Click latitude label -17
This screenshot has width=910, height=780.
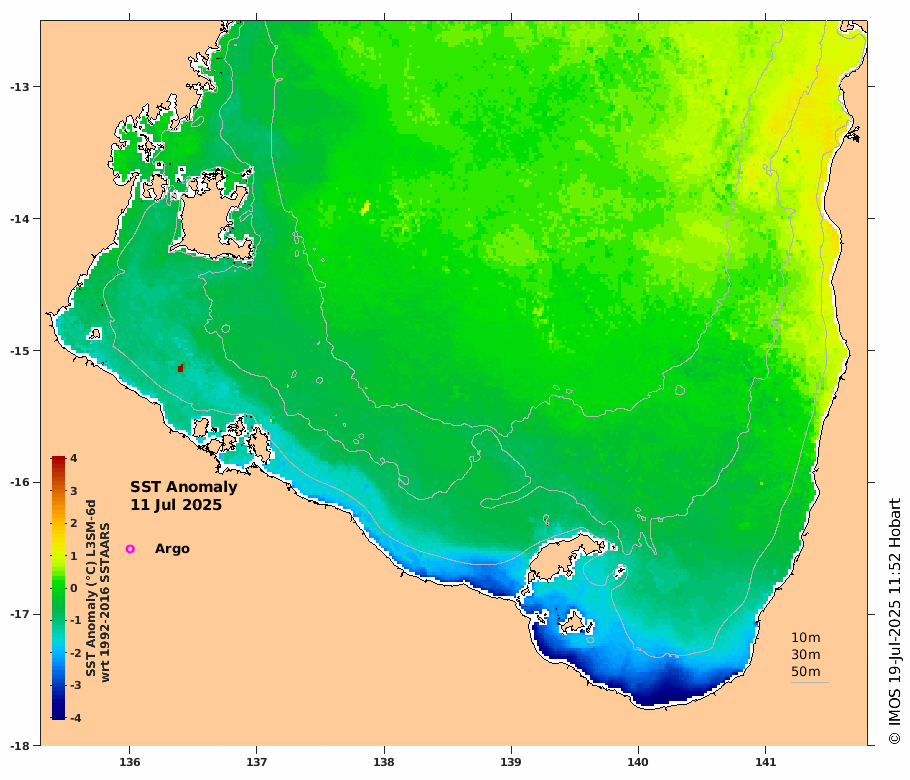pyautogui.click(x=19, y=614)
